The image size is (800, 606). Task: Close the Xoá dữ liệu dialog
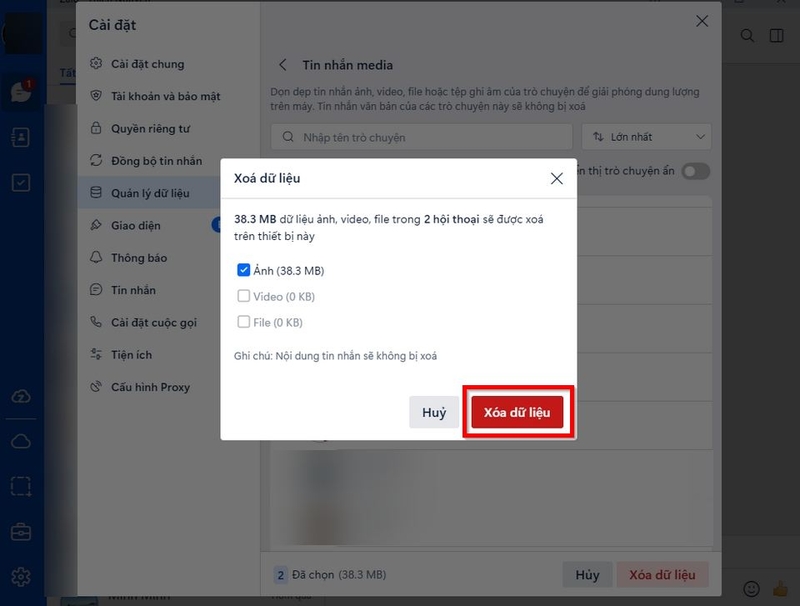[557, 178]
